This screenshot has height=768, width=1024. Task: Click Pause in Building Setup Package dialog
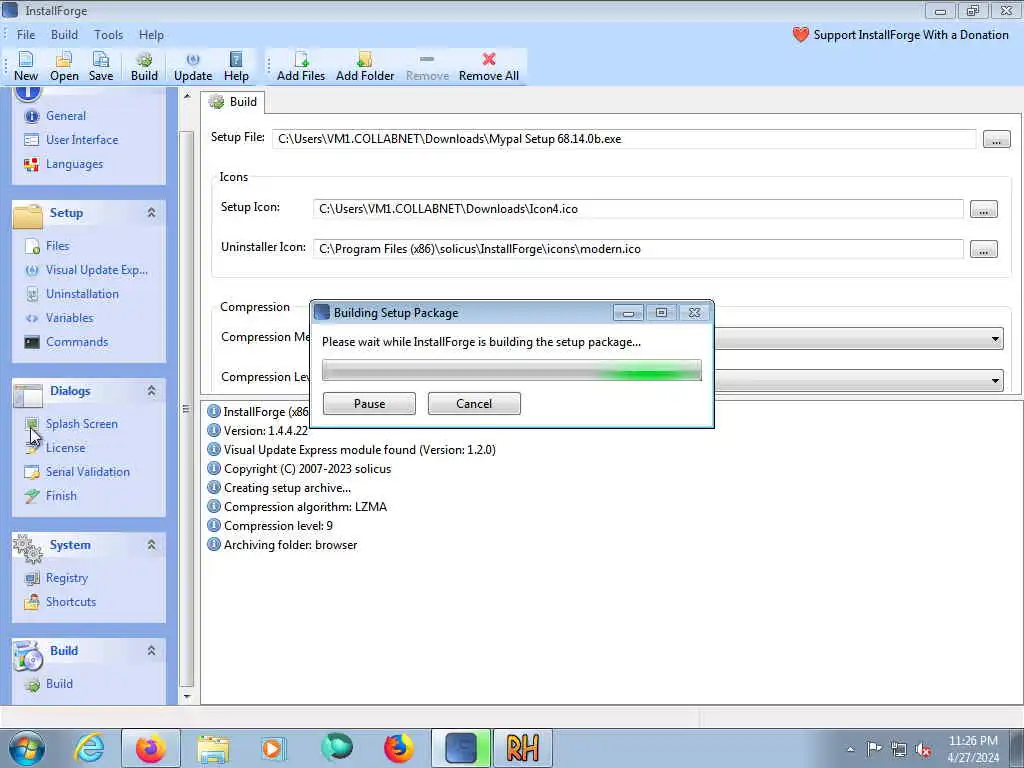click(x=369, y=404)
